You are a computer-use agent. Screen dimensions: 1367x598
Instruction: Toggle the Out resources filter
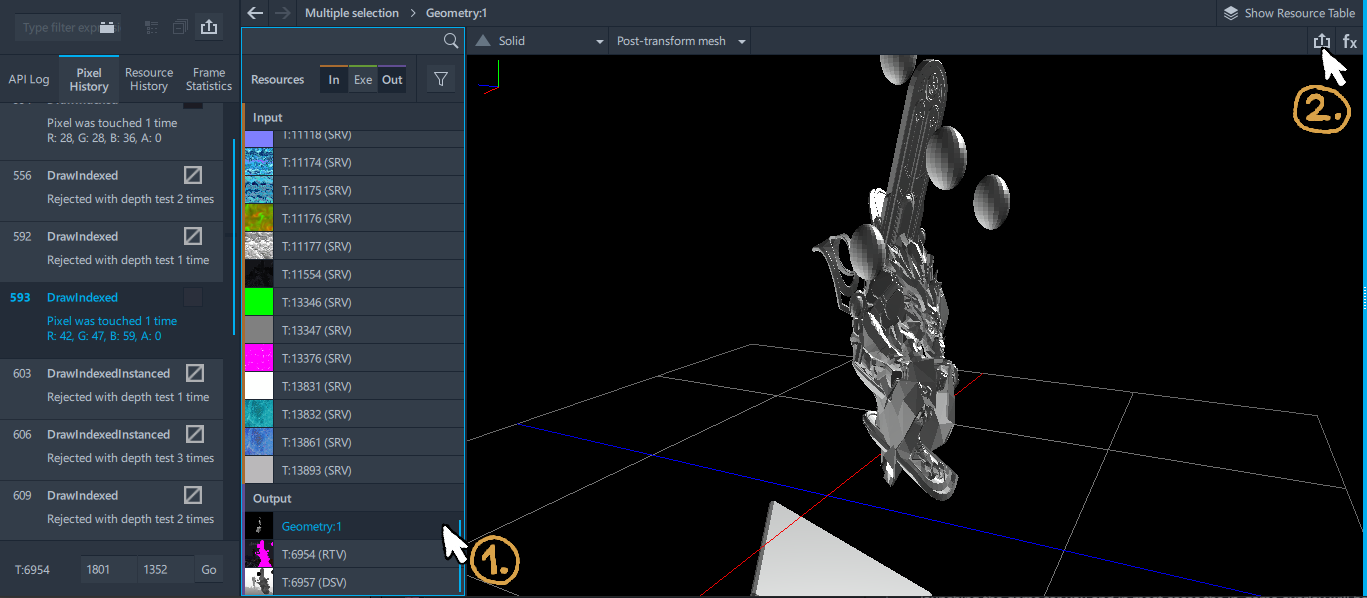point(392,80)
